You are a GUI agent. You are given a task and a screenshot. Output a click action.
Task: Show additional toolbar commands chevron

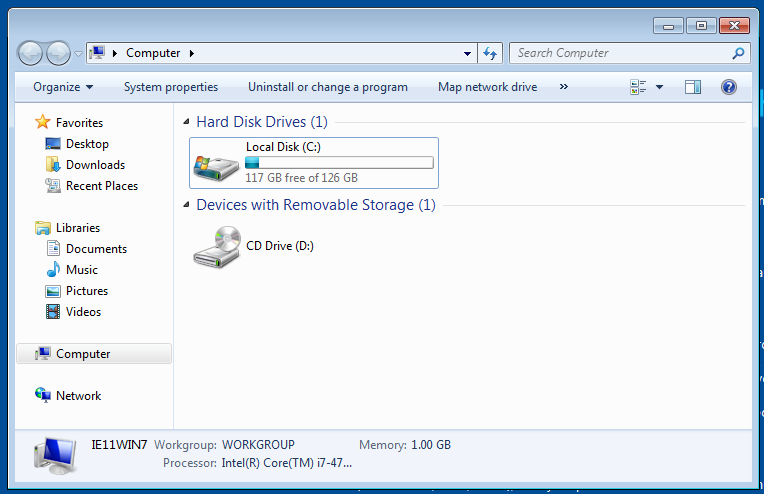564,87
